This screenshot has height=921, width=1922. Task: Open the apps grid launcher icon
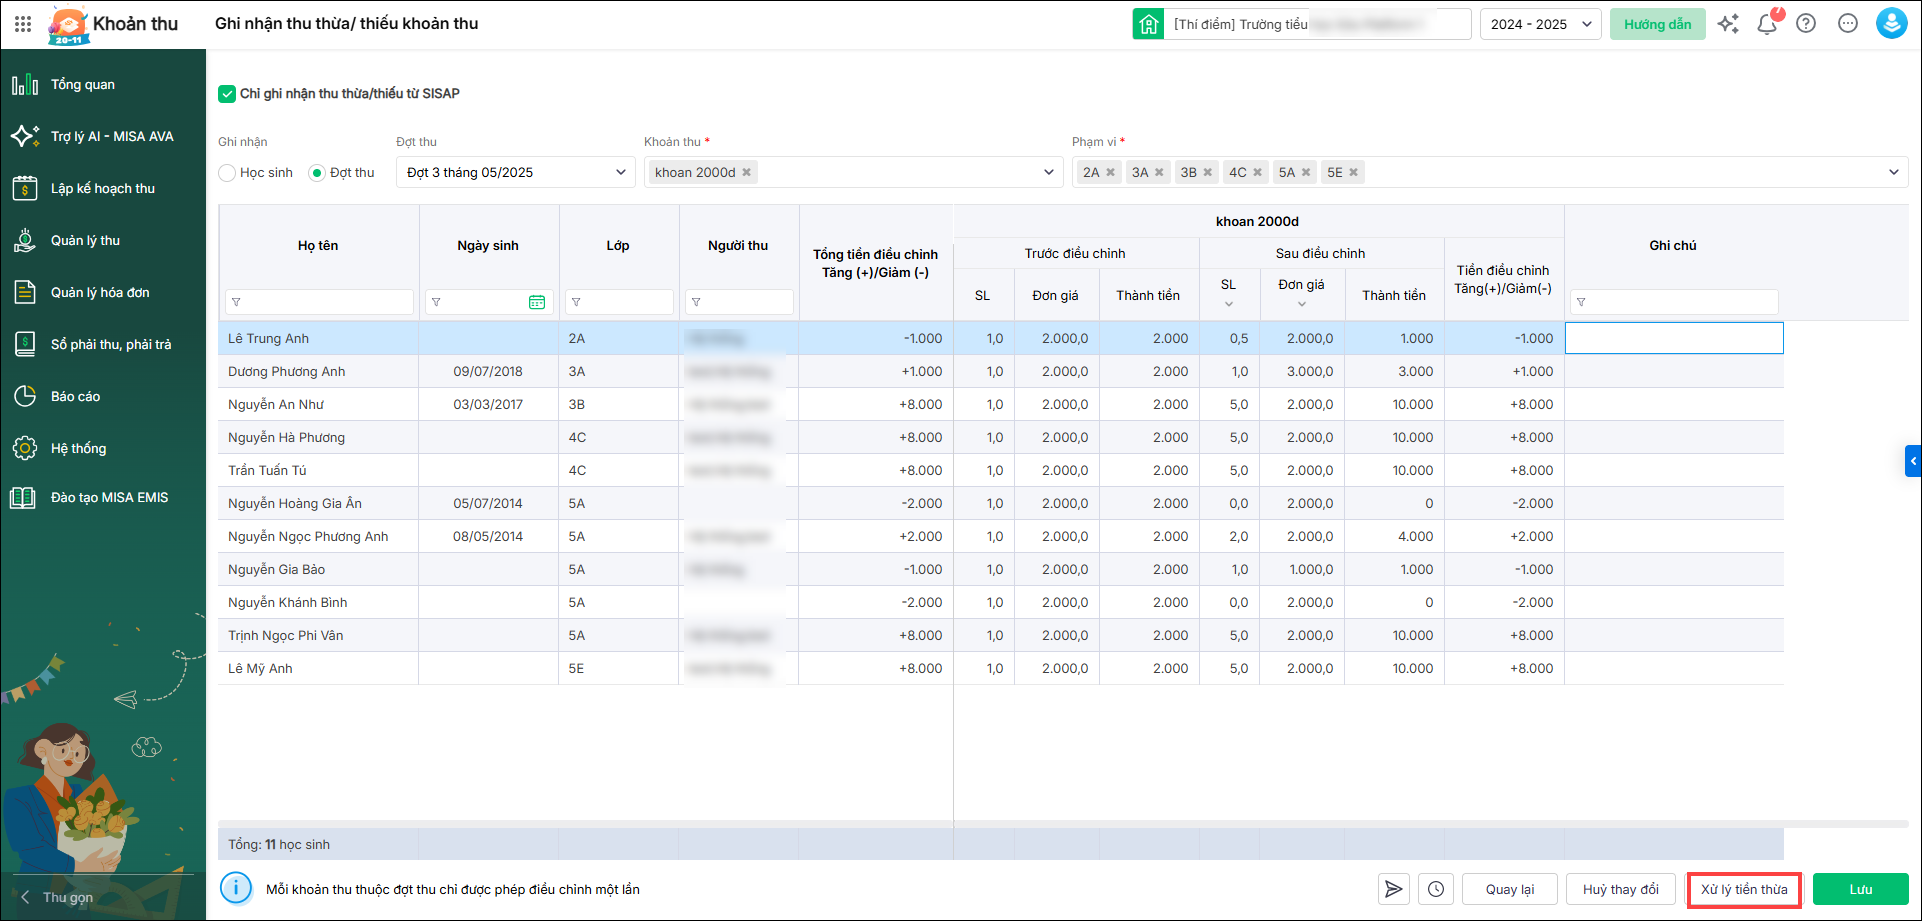23,24
